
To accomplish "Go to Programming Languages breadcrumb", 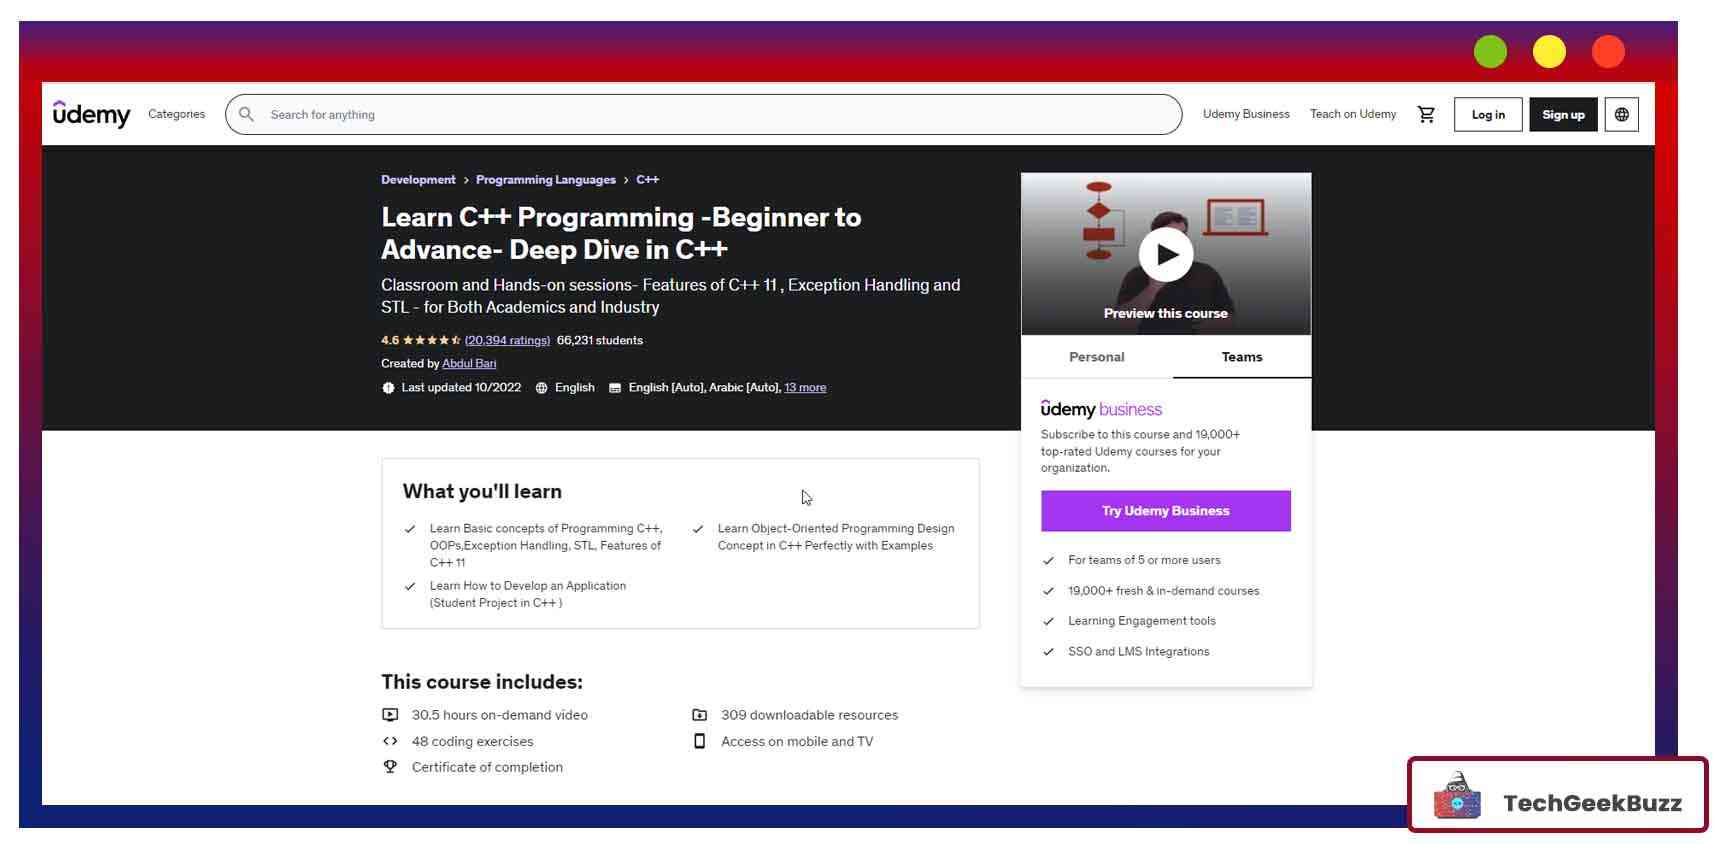I will click(x=545, y=180).
